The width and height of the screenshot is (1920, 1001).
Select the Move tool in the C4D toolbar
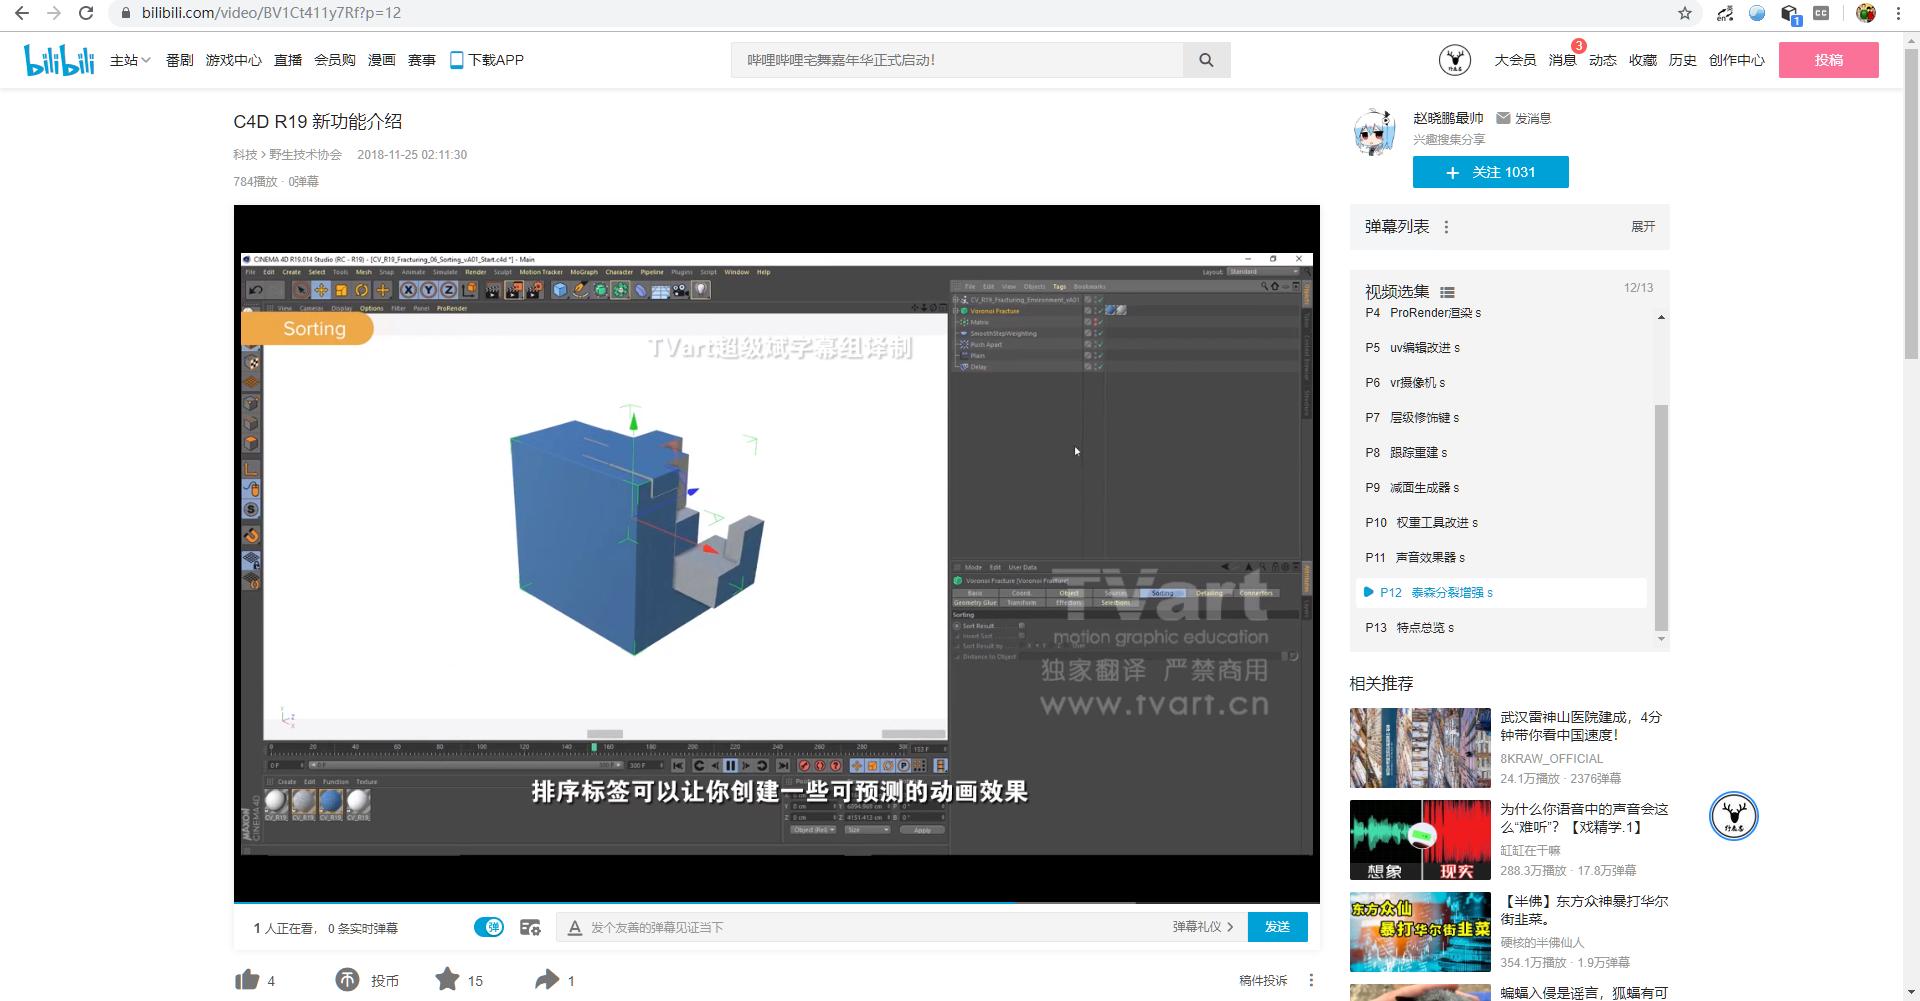pos(320,290)
